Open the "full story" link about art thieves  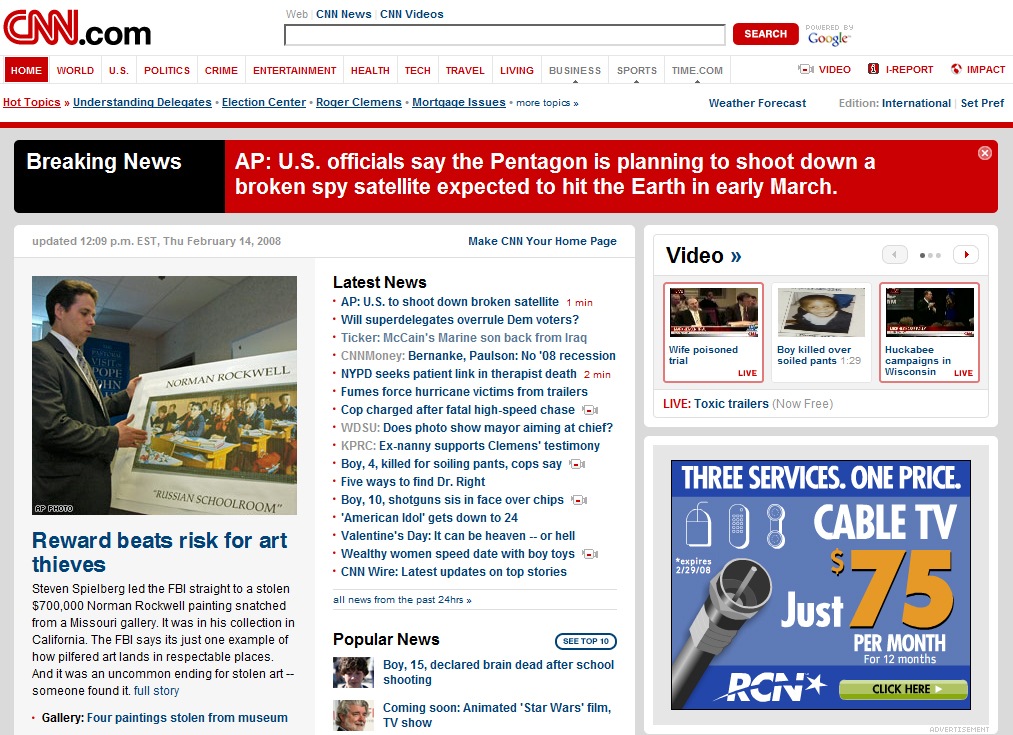157,690
